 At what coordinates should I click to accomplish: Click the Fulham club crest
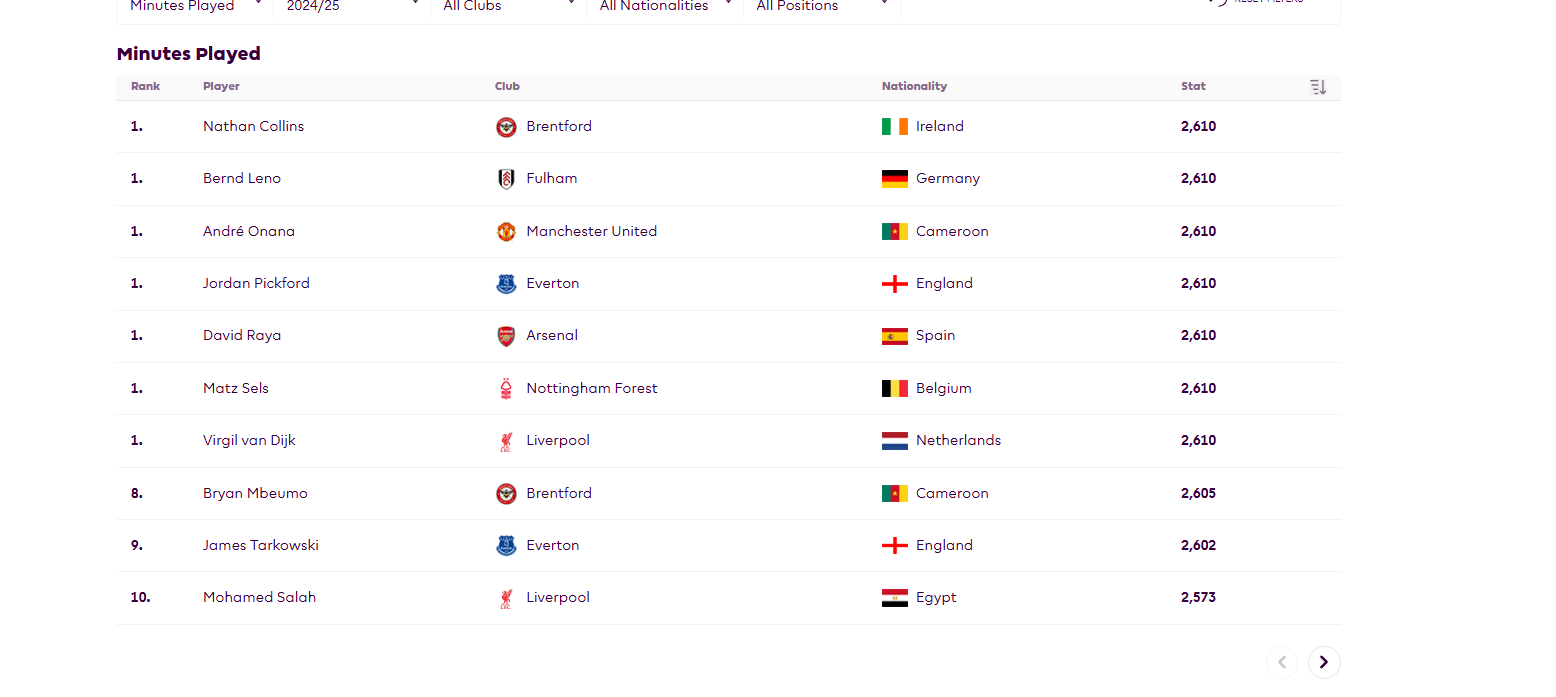(x=506, y=179)
